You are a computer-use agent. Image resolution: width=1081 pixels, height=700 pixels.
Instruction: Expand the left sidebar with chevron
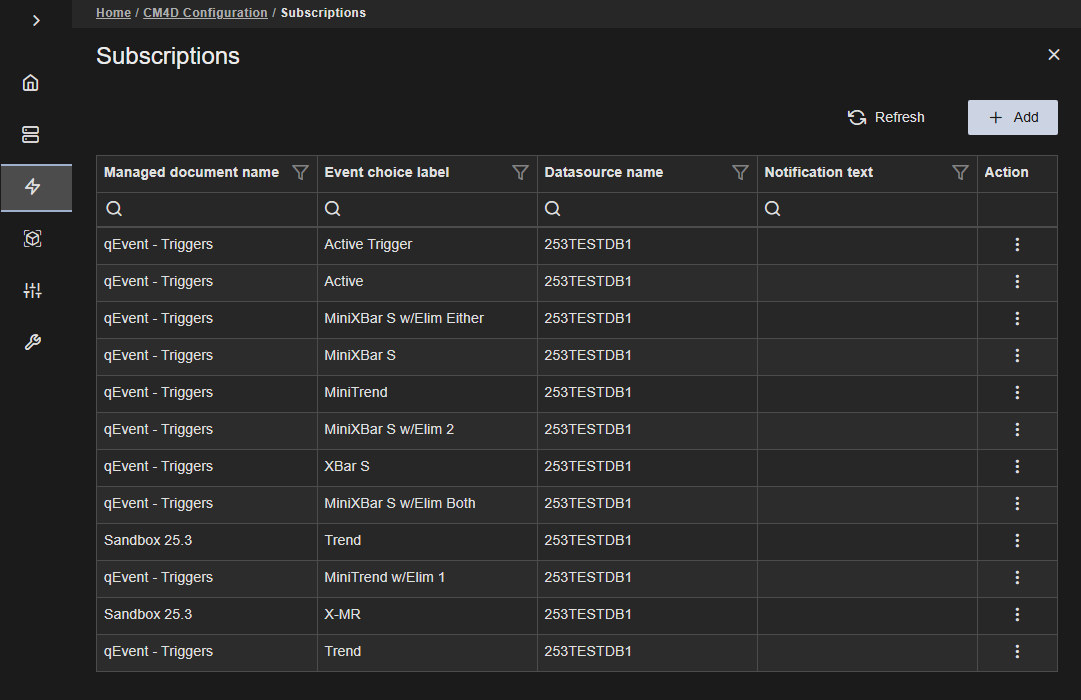click(36, 20)
